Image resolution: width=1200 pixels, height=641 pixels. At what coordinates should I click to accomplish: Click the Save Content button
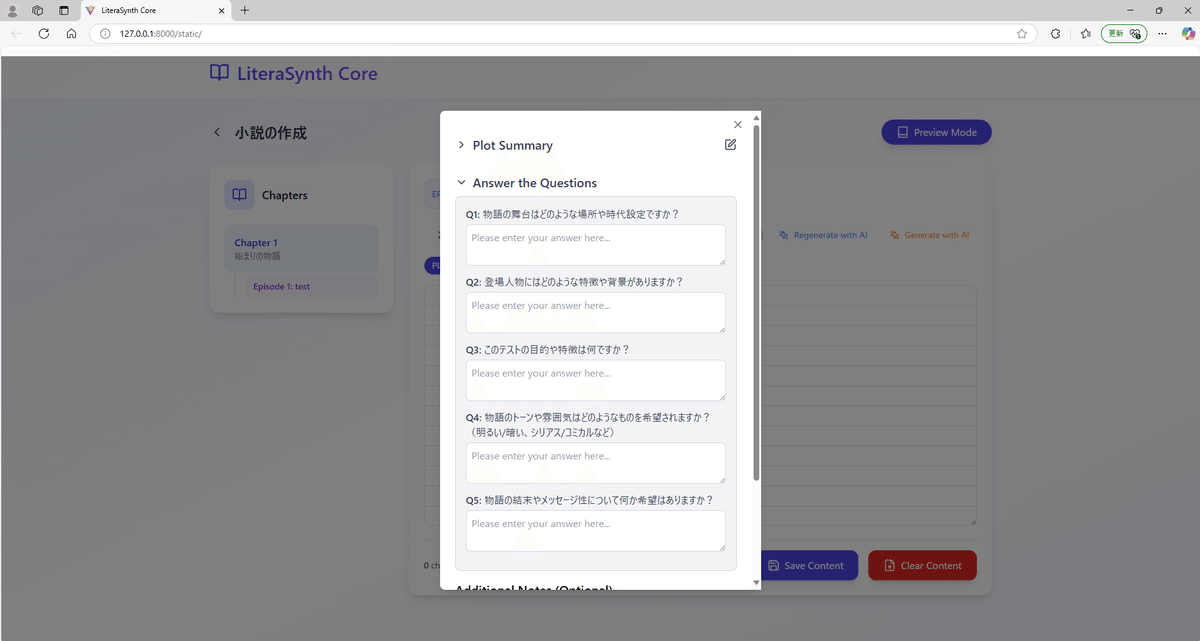pyautogui.click(x=808, y=565)
